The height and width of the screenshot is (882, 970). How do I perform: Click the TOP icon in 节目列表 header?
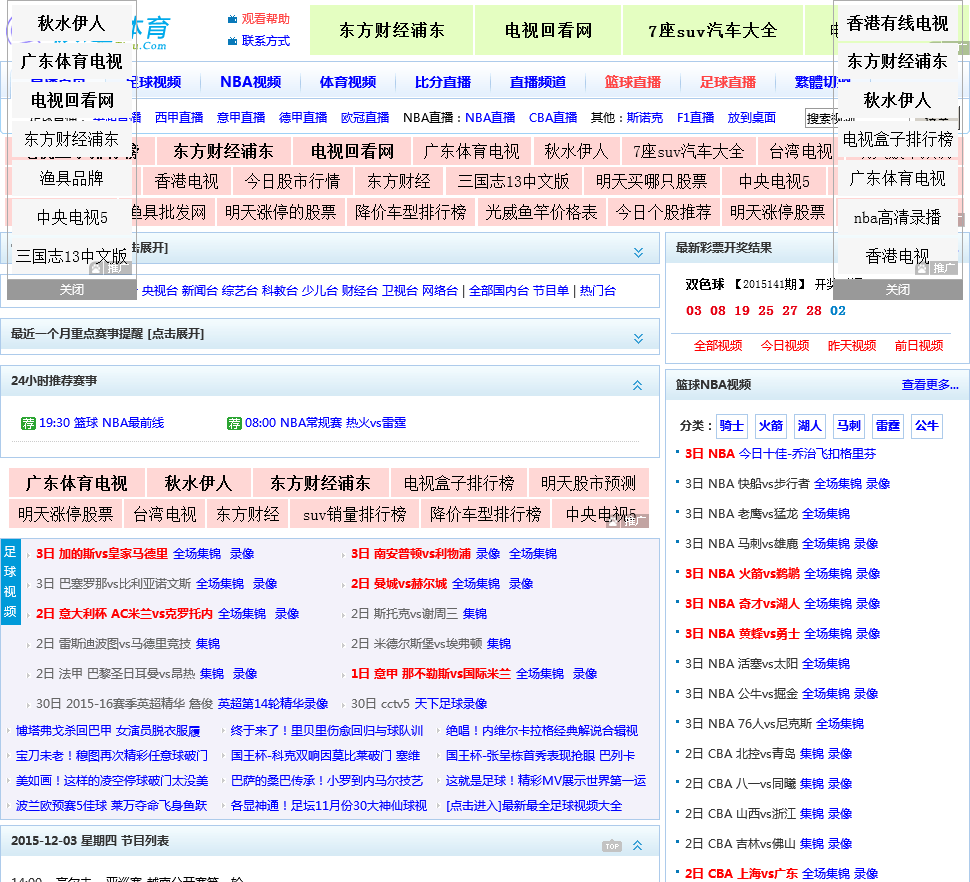click(612, 846)
